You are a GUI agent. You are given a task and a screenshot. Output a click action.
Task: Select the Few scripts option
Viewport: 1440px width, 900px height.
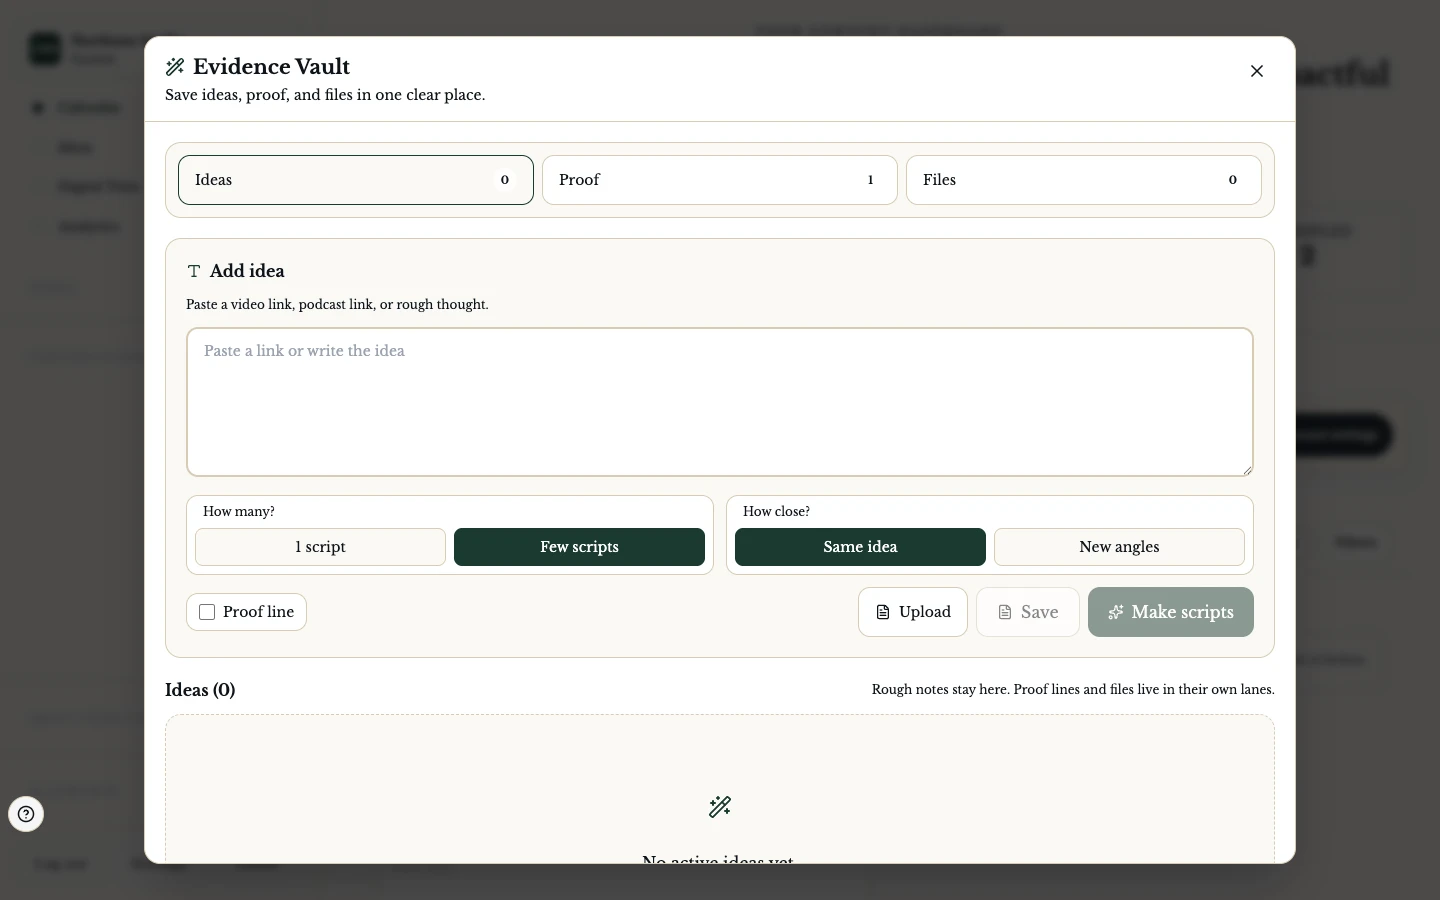pyautogui.click(x=579, y=547)
